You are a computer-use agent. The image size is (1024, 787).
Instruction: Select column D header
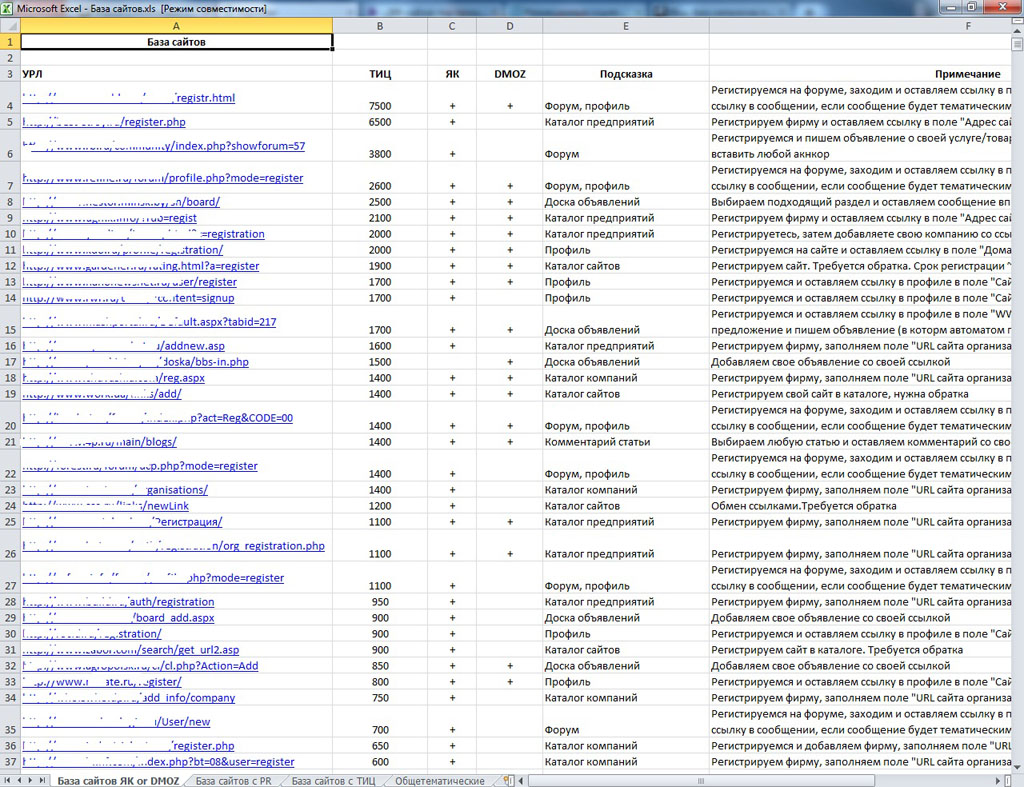509,26
